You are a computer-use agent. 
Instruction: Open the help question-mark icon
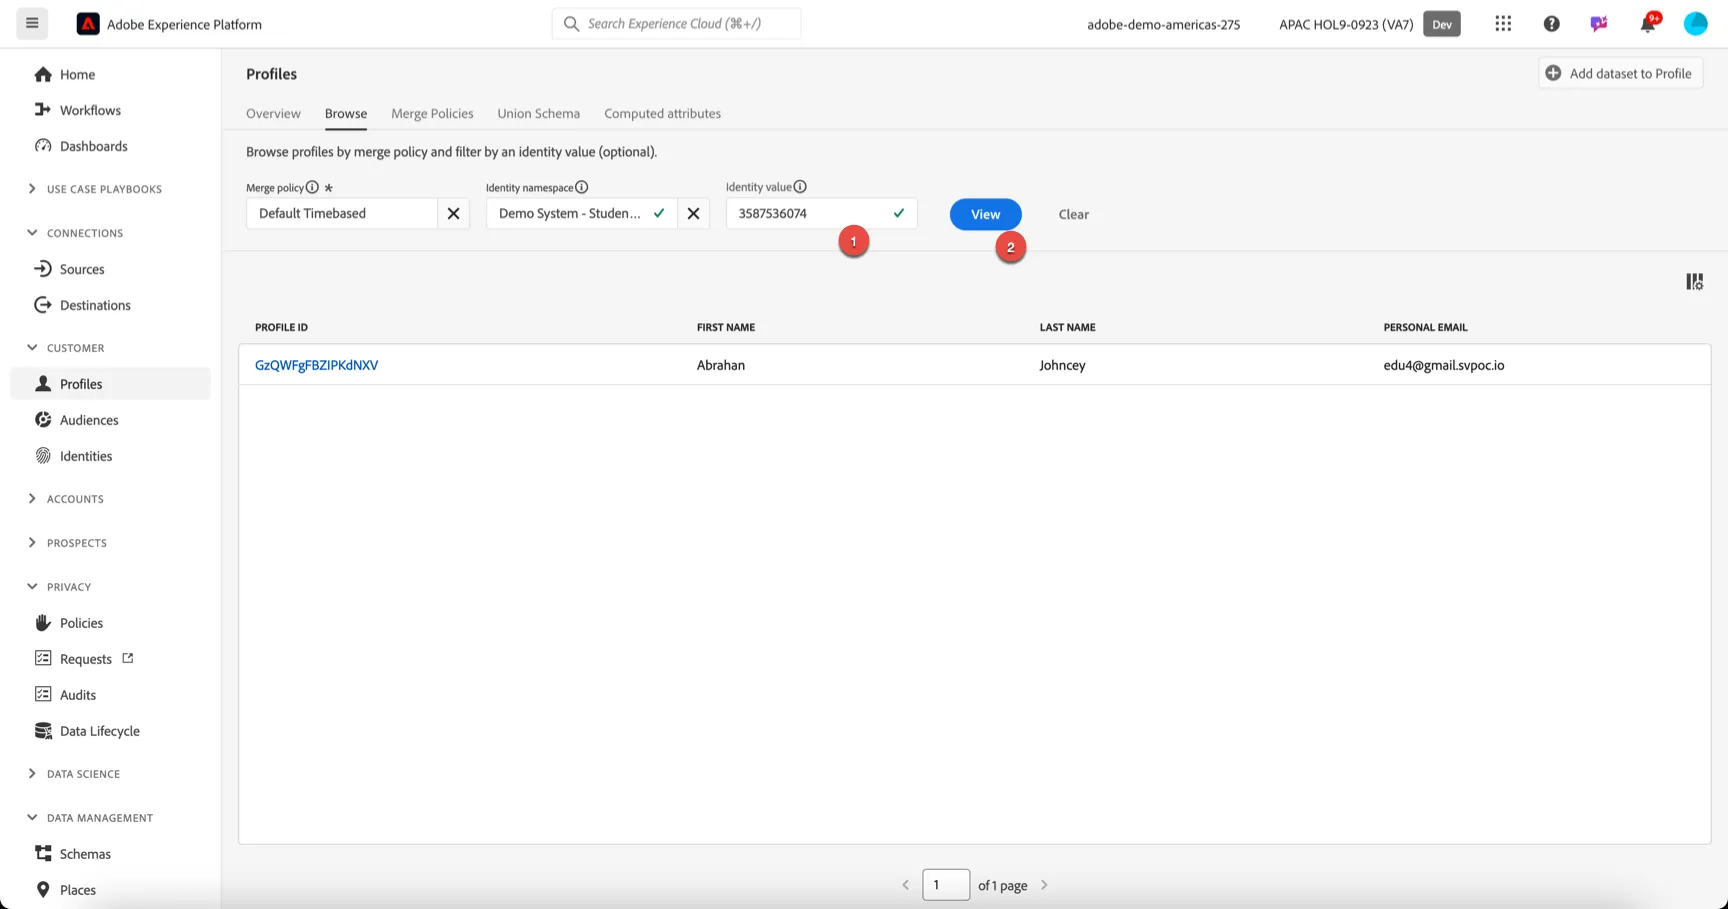(1551, 23)
